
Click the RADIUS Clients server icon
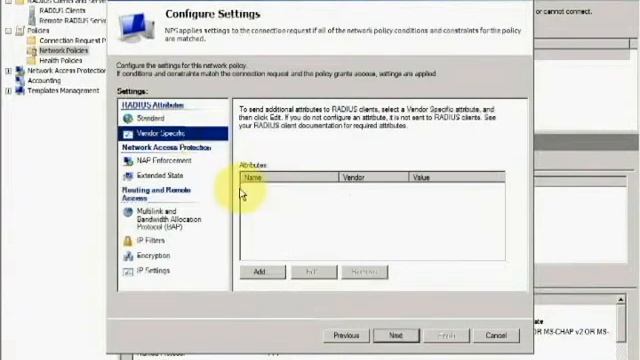(x=32, y=11)
